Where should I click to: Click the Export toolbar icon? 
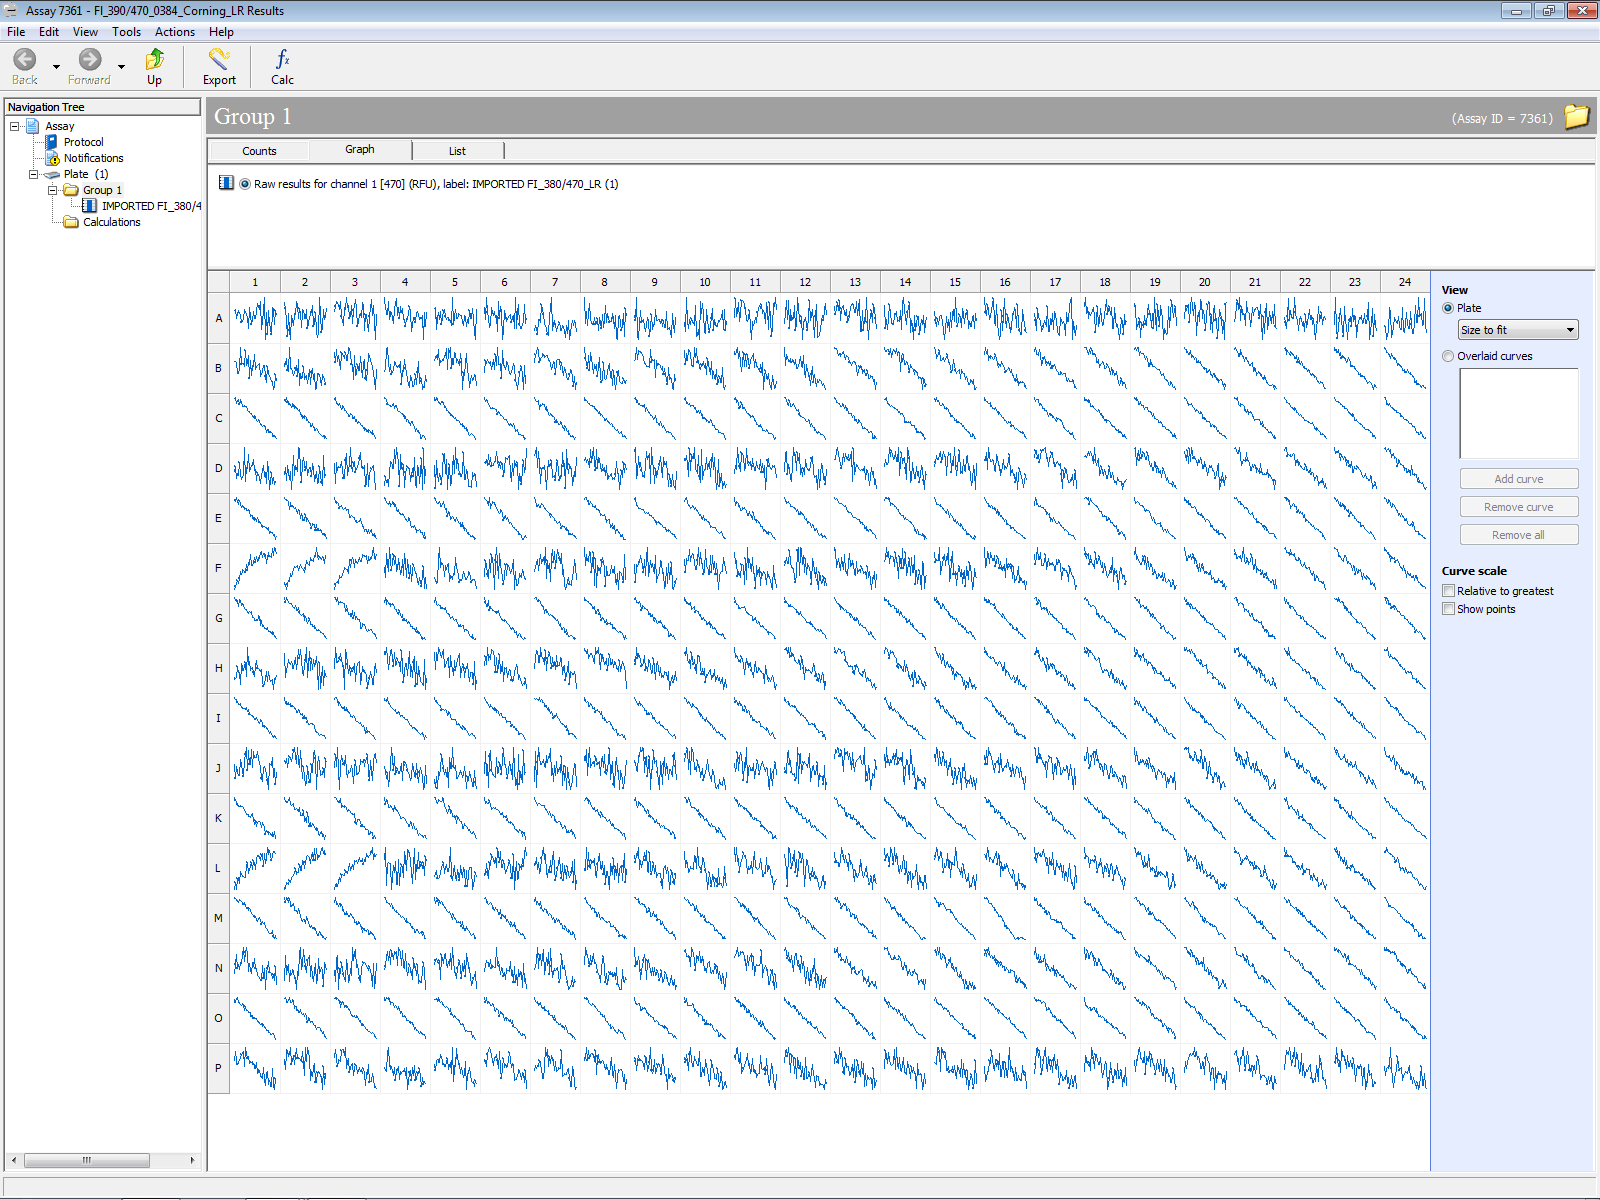click(x=219, y=60)
